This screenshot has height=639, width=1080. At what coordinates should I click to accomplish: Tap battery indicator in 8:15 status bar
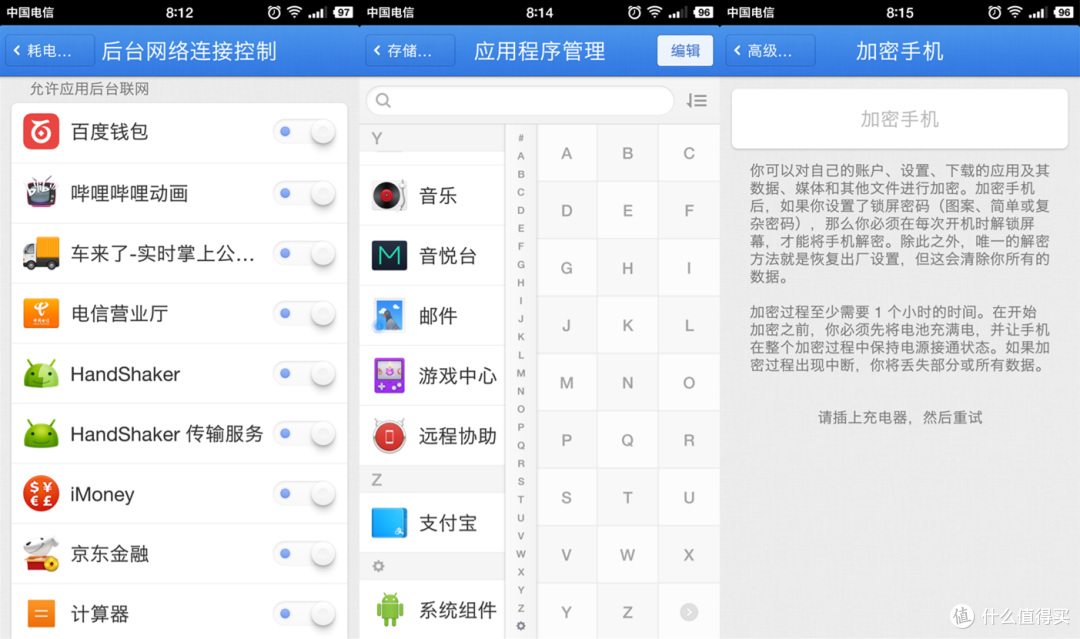[x=1063, y=12]
